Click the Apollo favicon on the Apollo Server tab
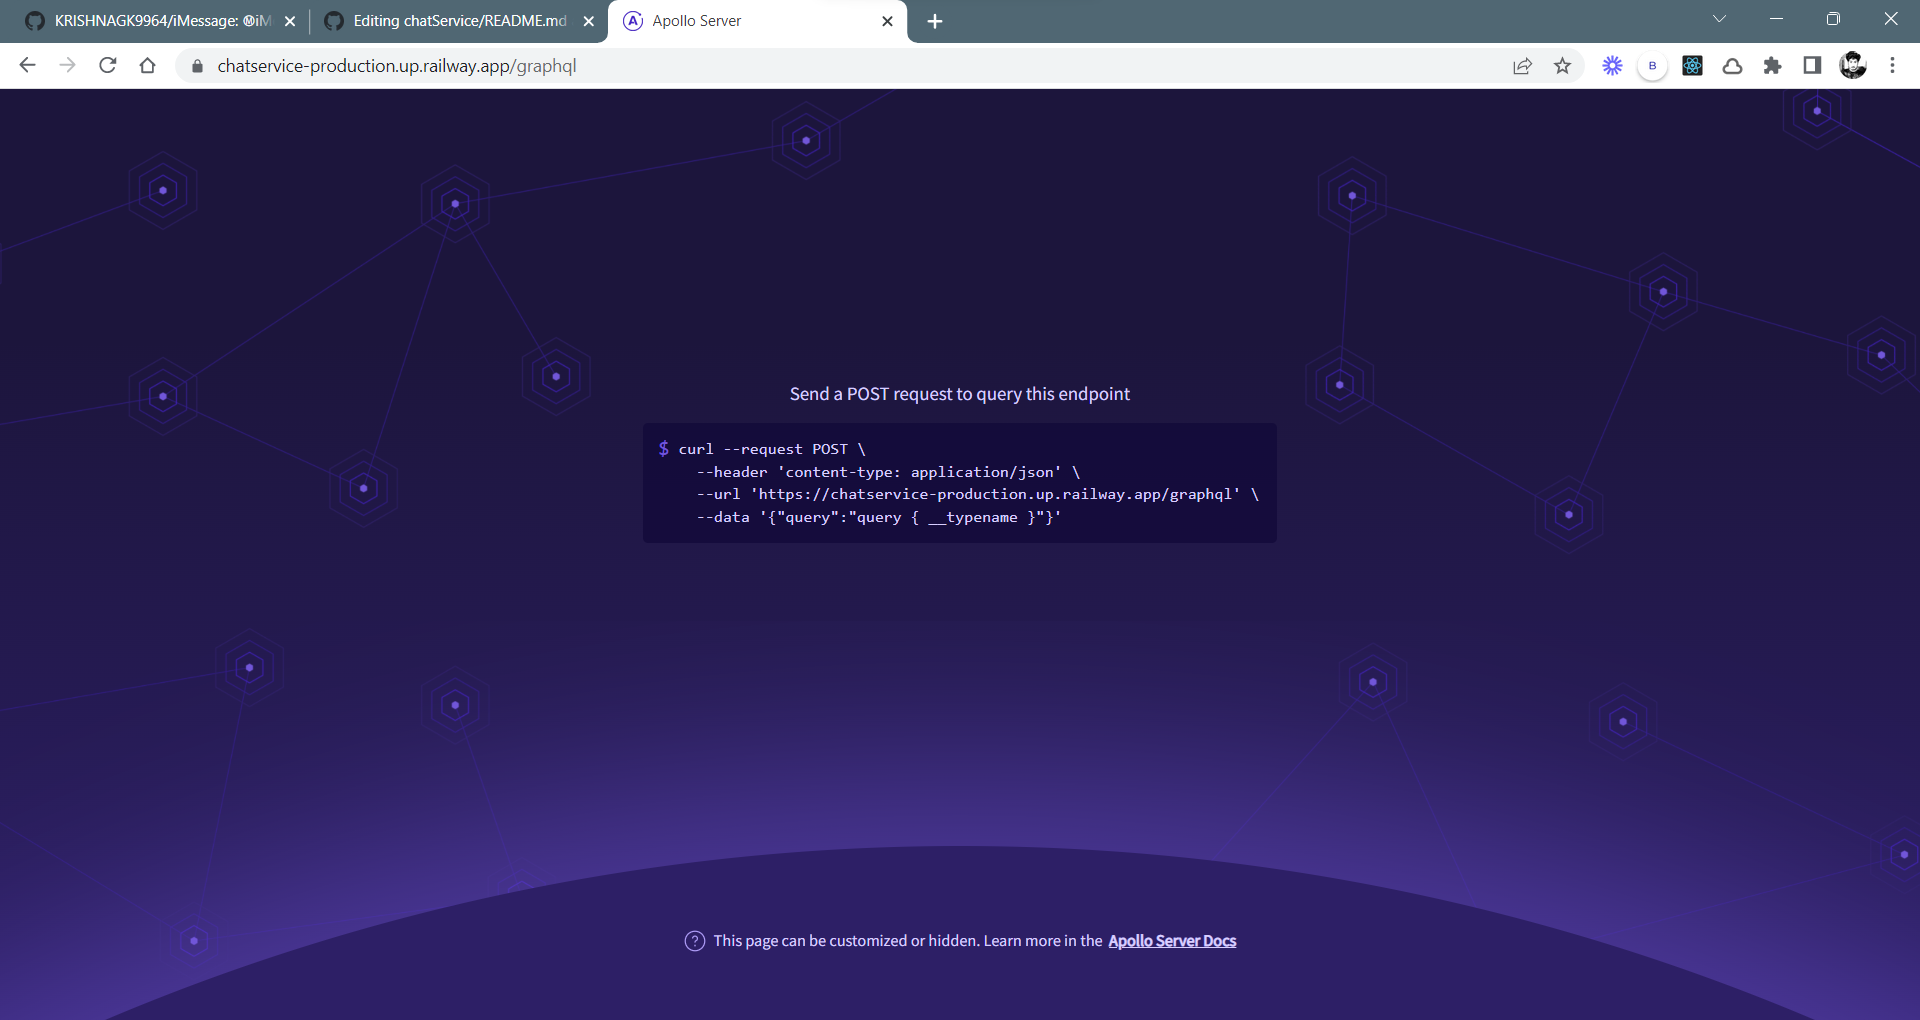This screenshot has height=1020, width=1920. coord(633,21)
